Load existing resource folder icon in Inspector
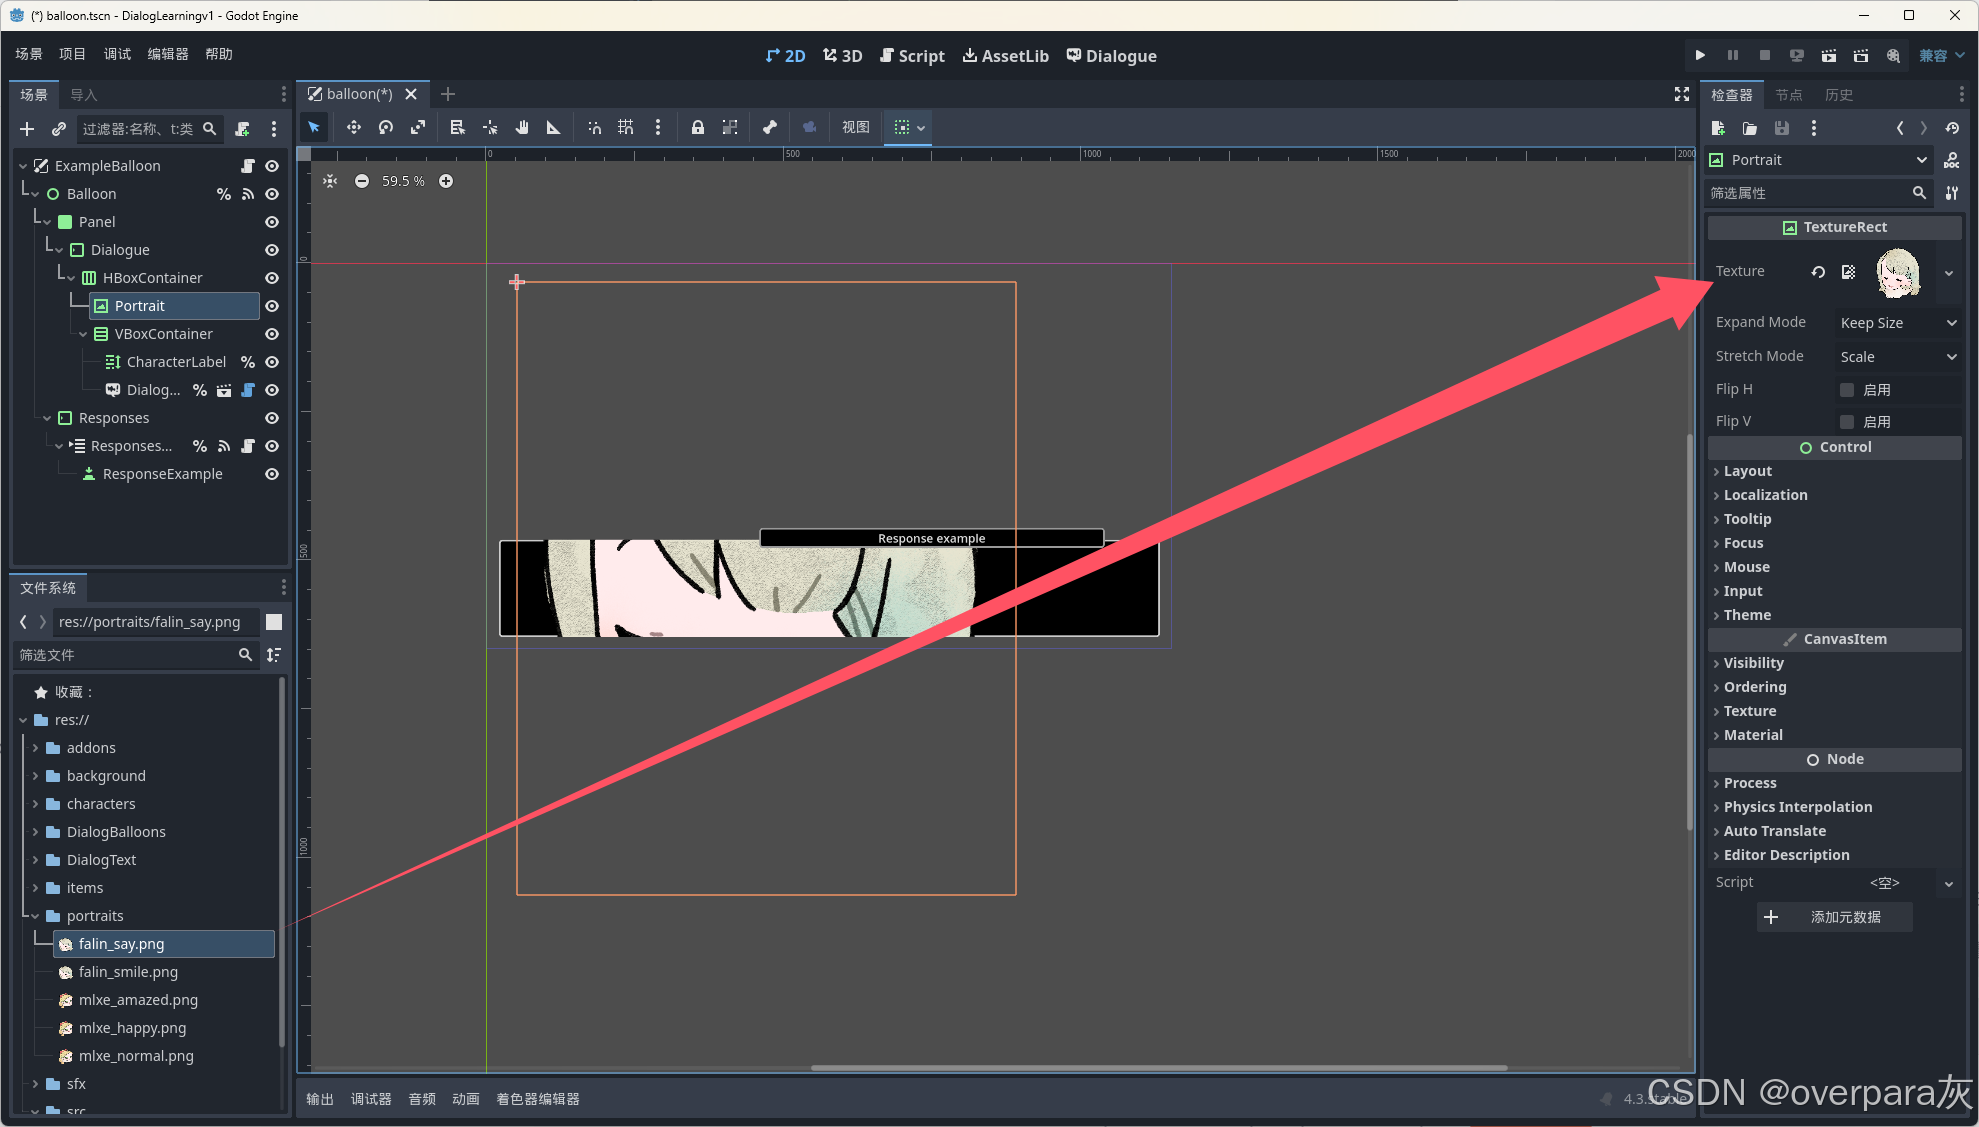The height and width of the screenshot is (1127, 1979). coord(1750,128)
